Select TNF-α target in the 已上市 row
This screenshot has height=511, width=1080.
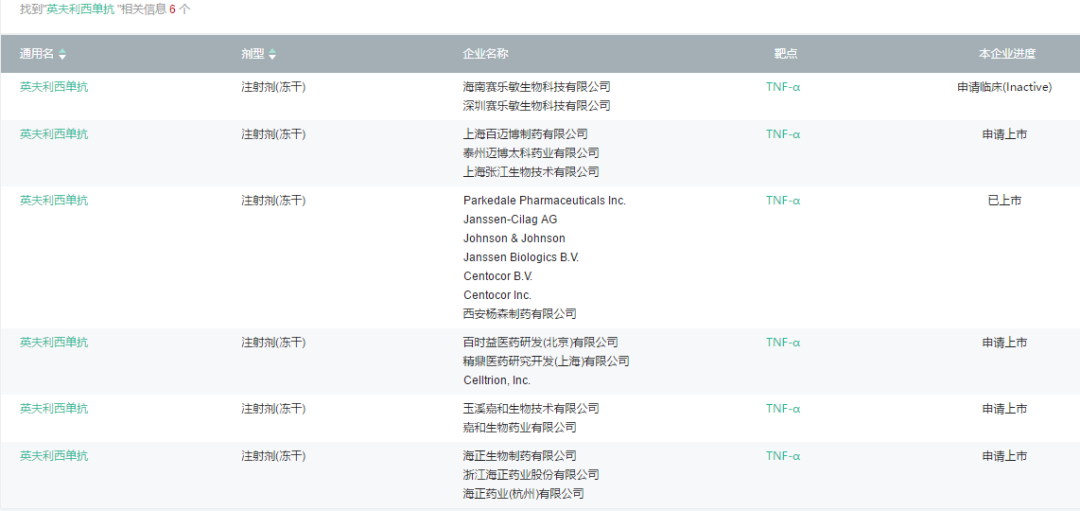[x=783, y=201]
